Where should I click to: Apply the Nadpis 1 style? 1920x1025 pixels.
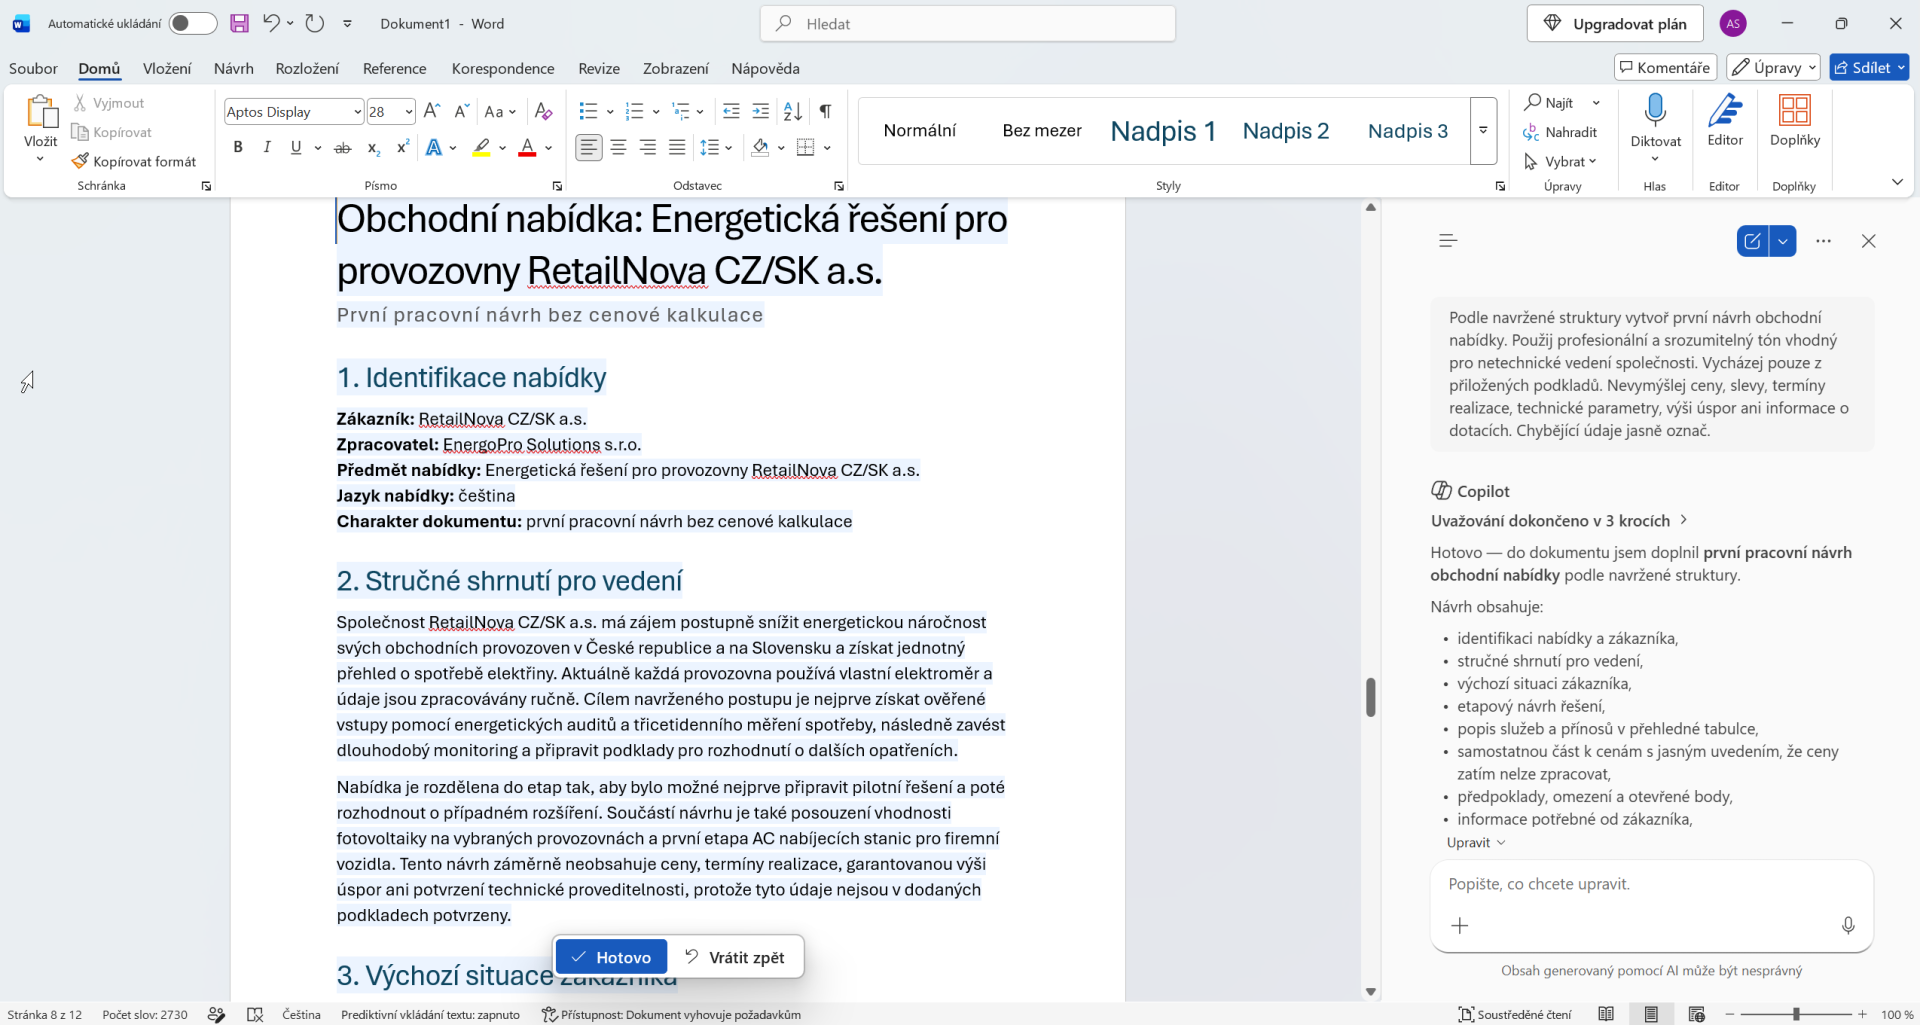click(1163, 131)
